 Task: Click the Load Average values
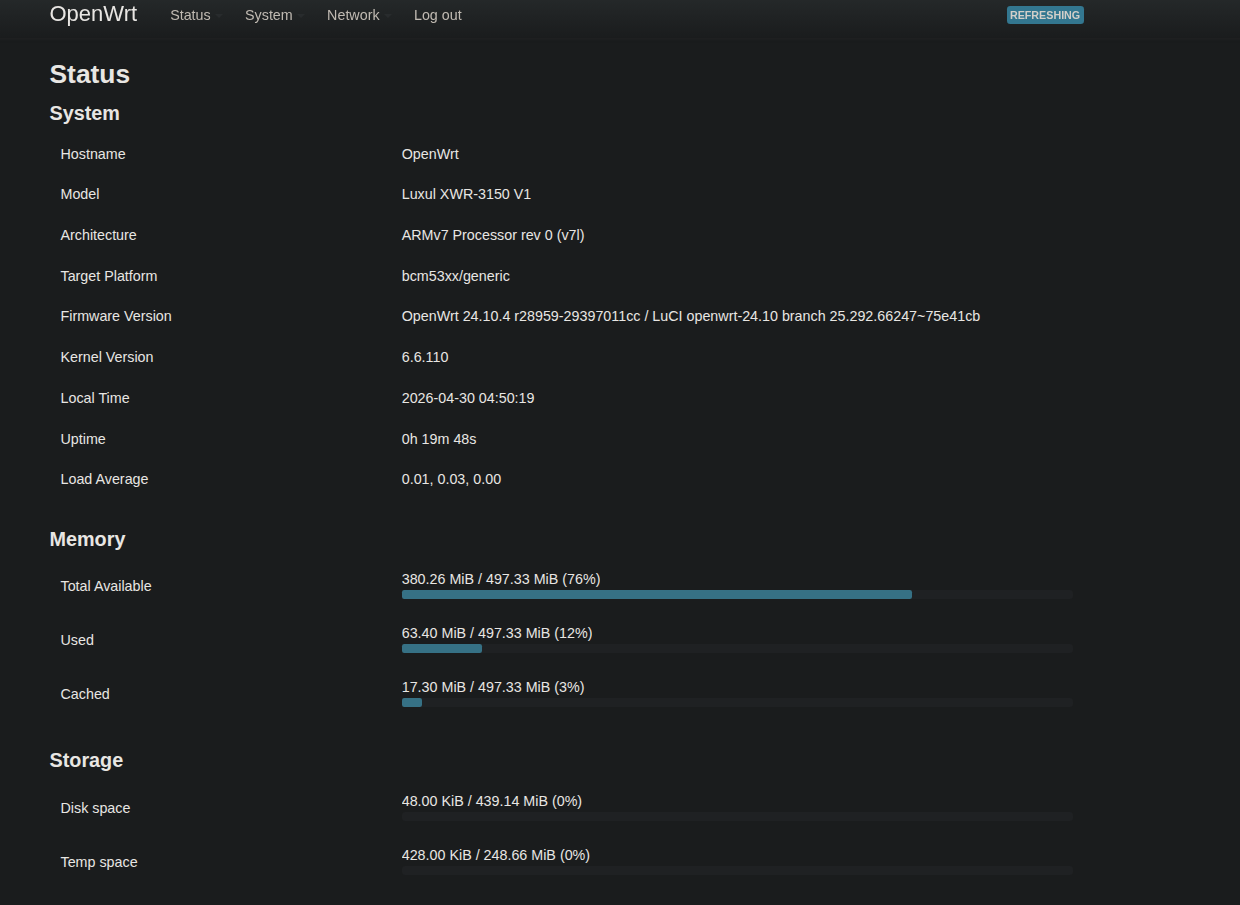point(452,479)
